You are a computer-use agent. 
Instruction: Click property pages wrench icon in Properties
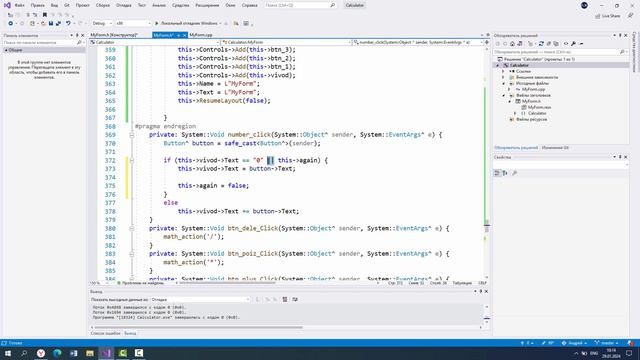(514, 173)
